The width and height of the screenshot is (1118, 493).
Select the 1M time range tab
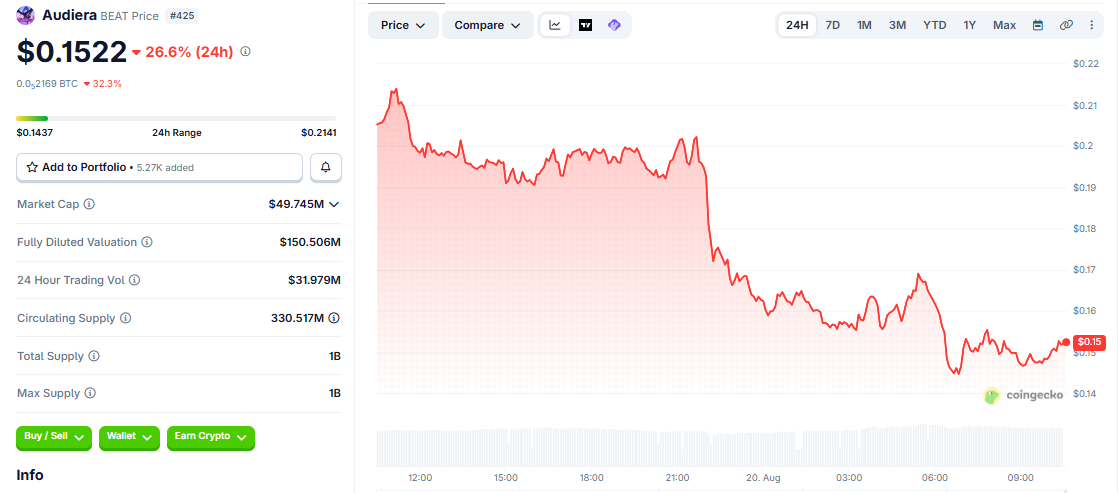point(864,25)
